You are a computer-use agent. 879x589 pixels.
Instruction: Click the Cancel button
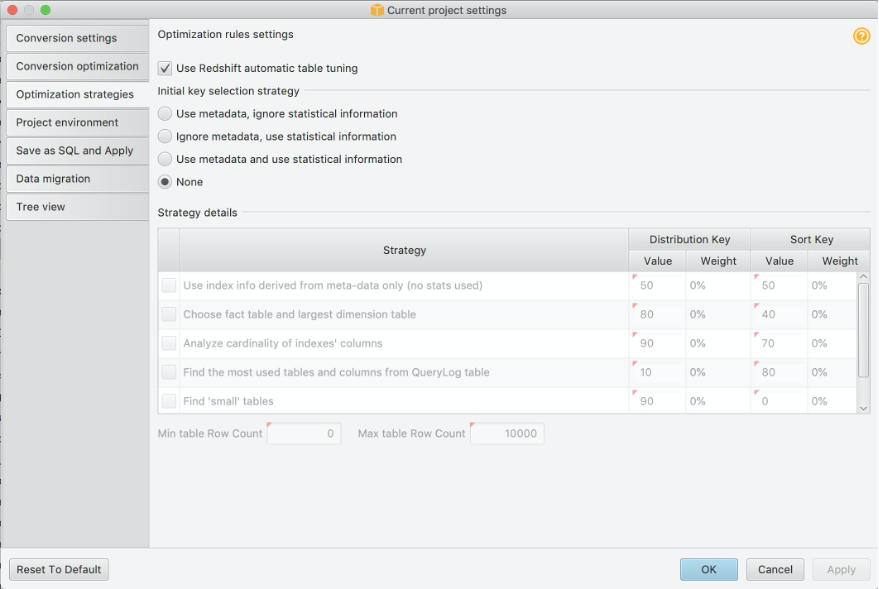[775, 569]
